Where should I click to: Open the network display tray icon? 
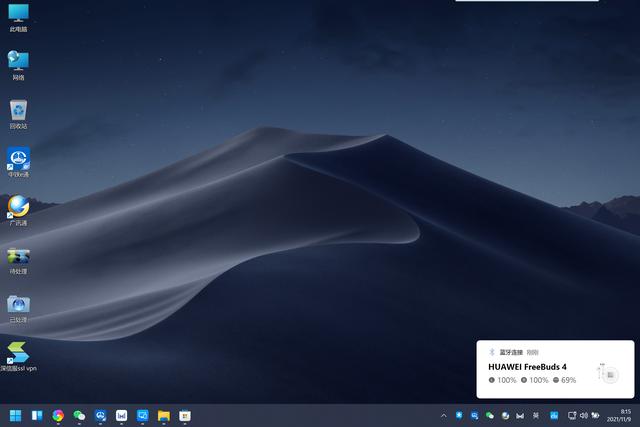(x=572, y=416)
